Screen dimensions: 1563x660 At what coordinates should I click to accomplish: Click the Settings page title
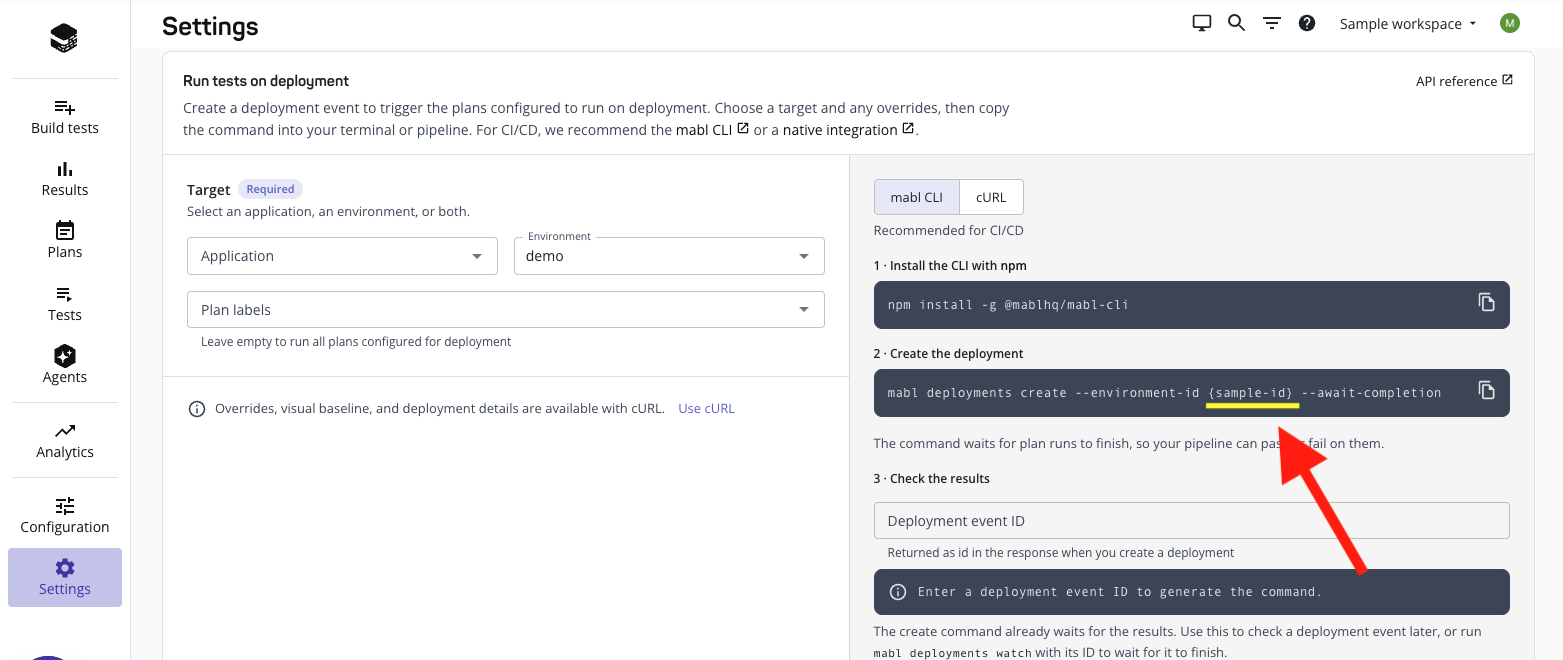[x=210, y=27]
